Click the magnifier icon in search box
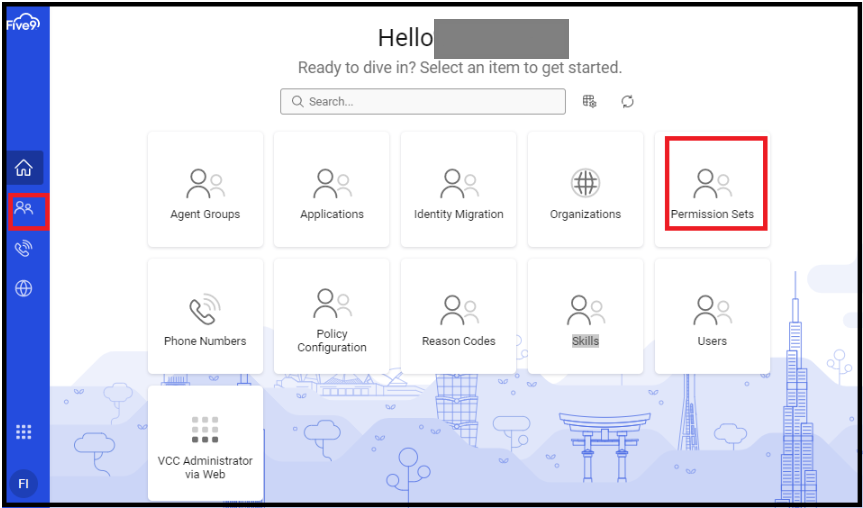Screen dimensions: 863x508 (297, 101)
